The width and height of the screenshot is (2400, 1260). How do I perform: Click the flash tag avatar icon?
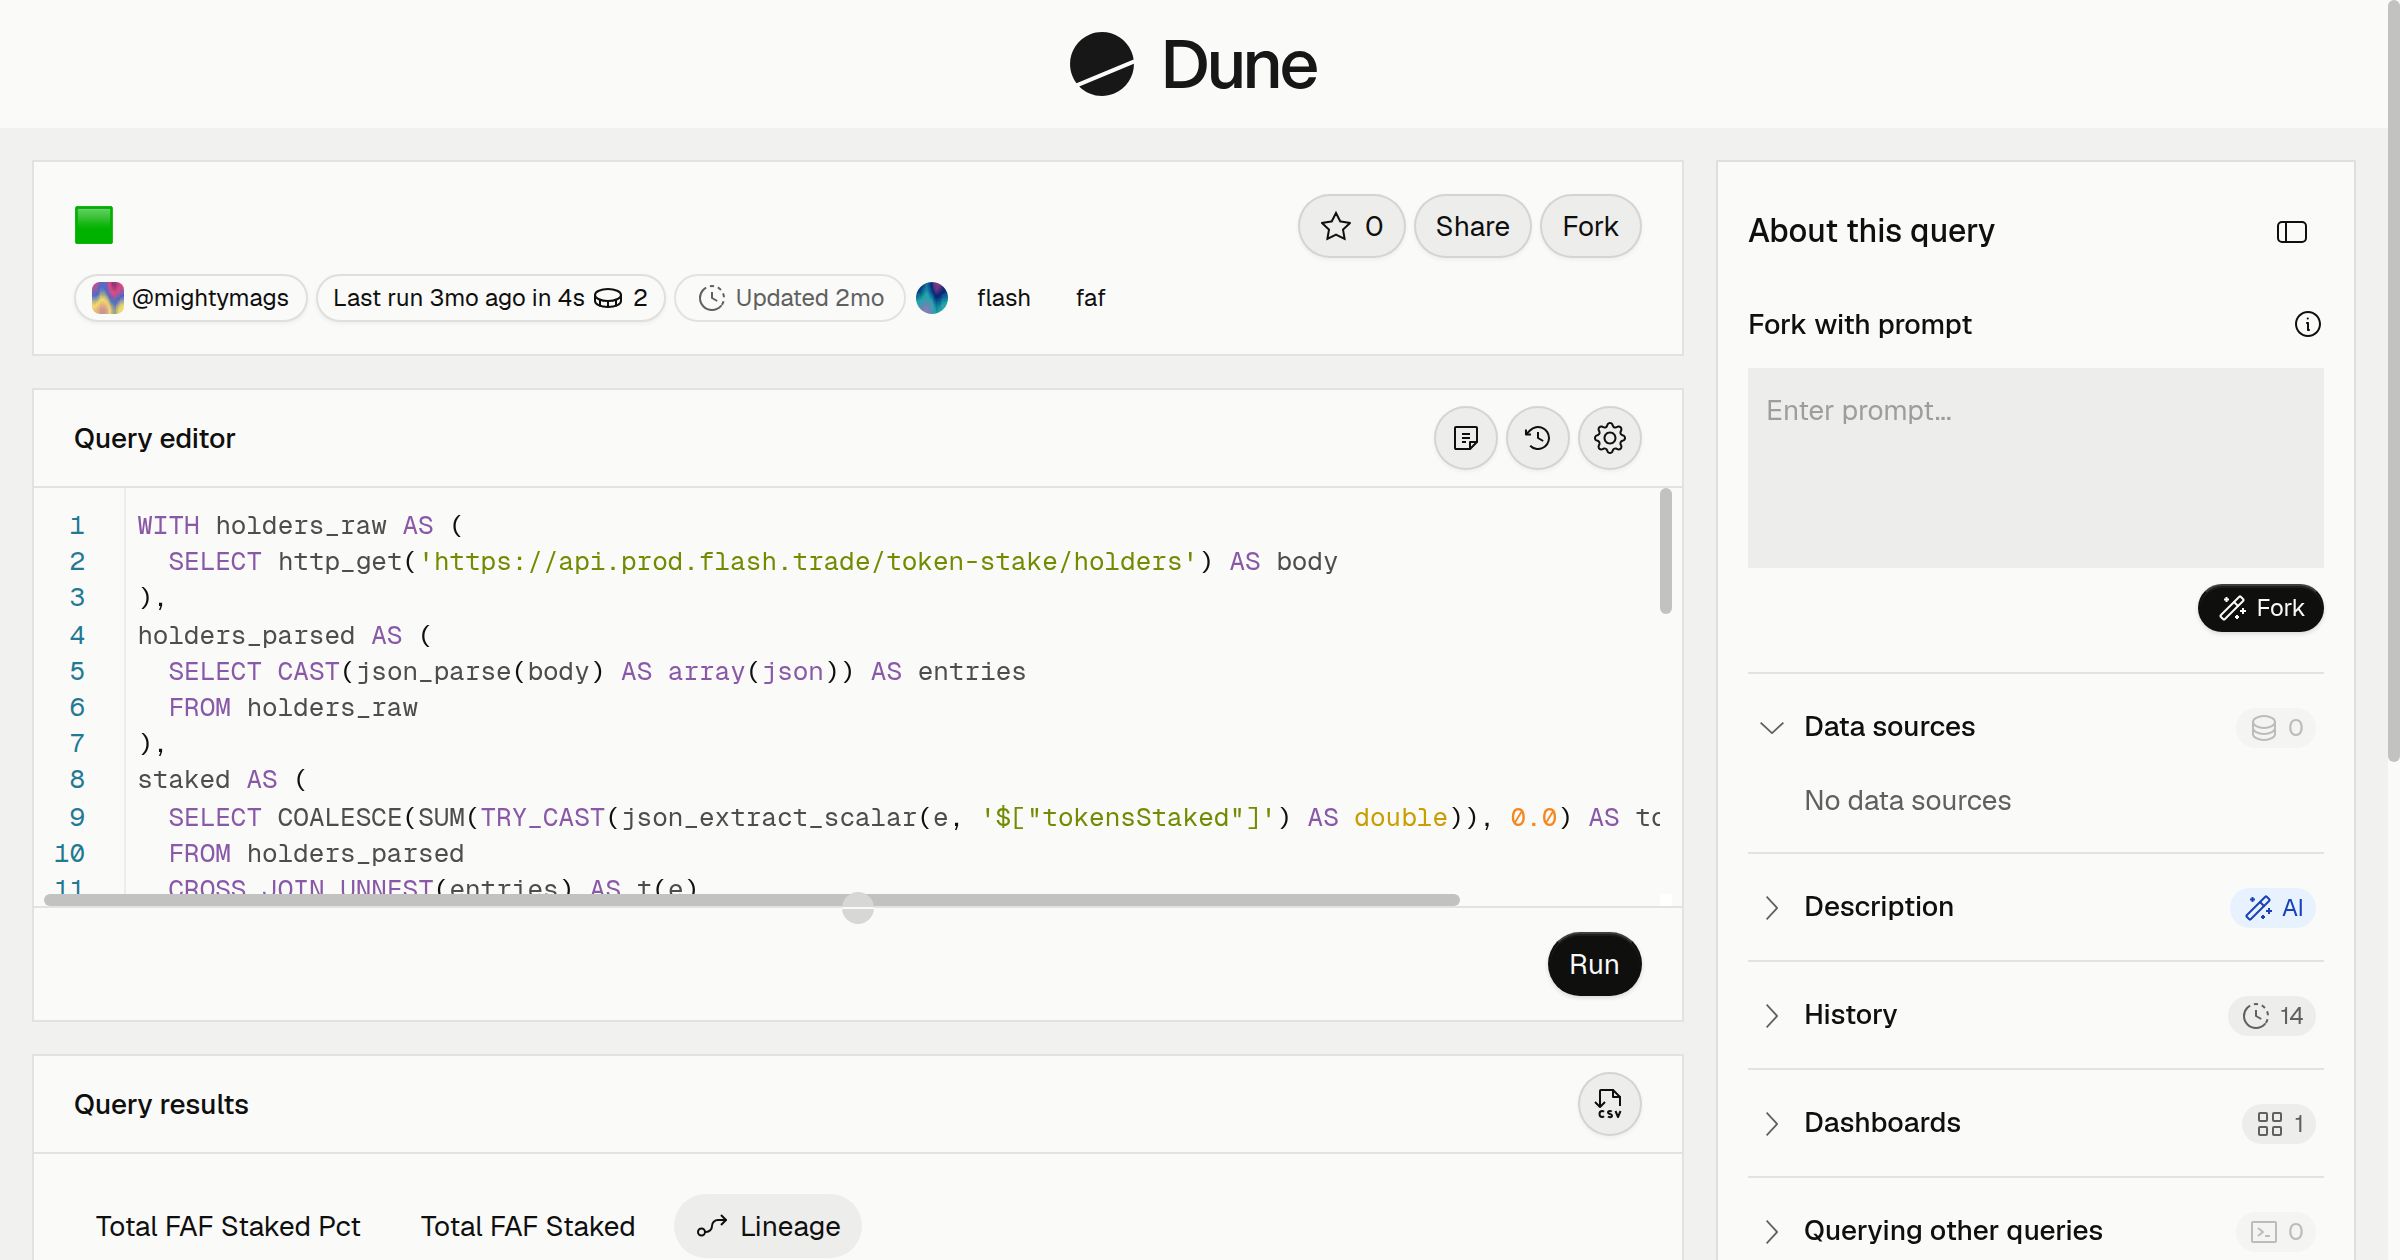pyautogui.click(x=932, y=298)
